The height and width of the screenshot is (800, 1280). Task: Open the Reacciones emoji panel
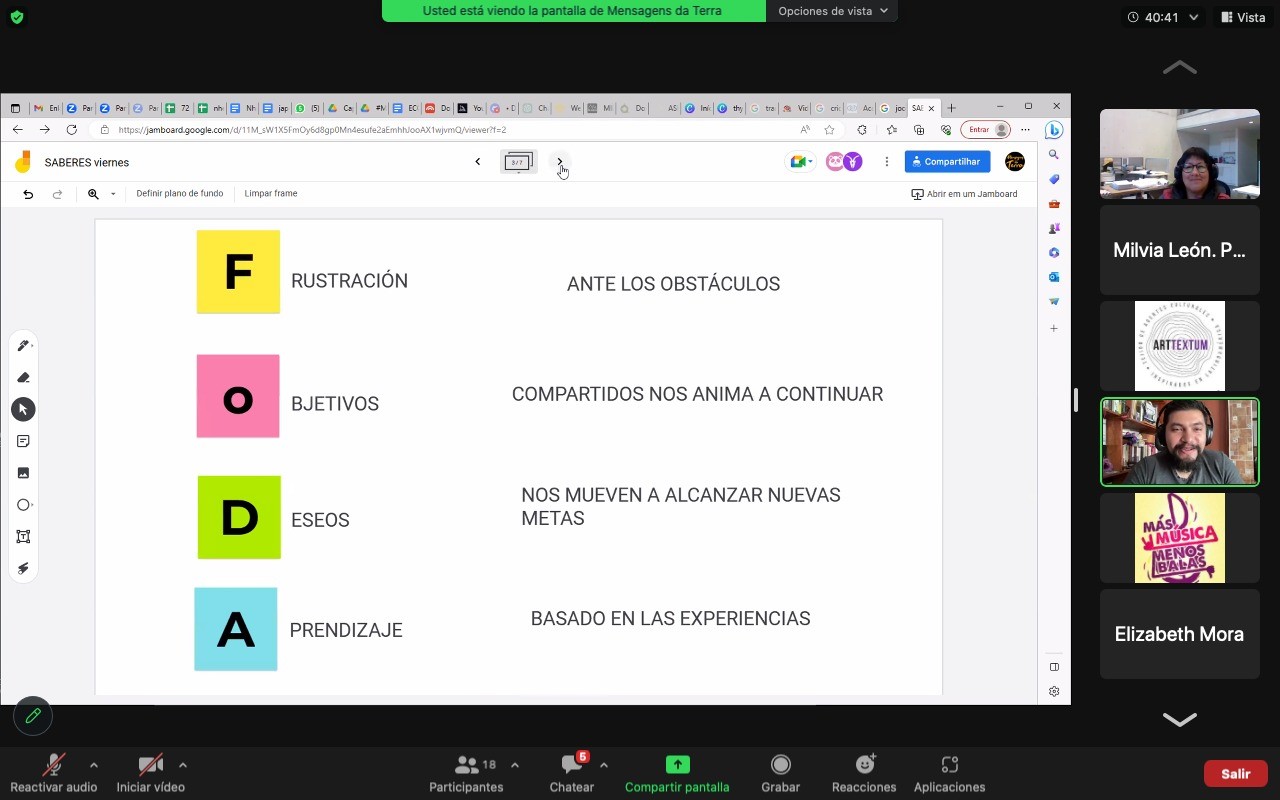864,765
